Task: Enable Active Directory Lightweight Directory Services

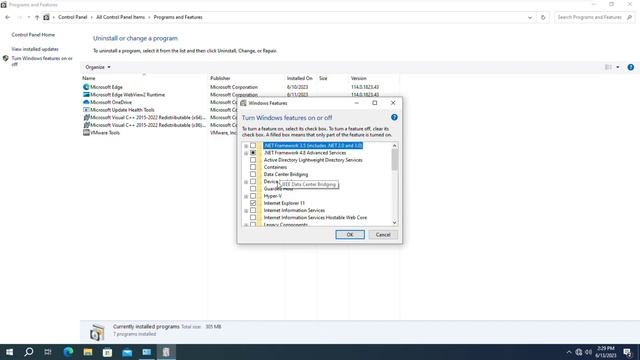Action: tap(253, 160)
